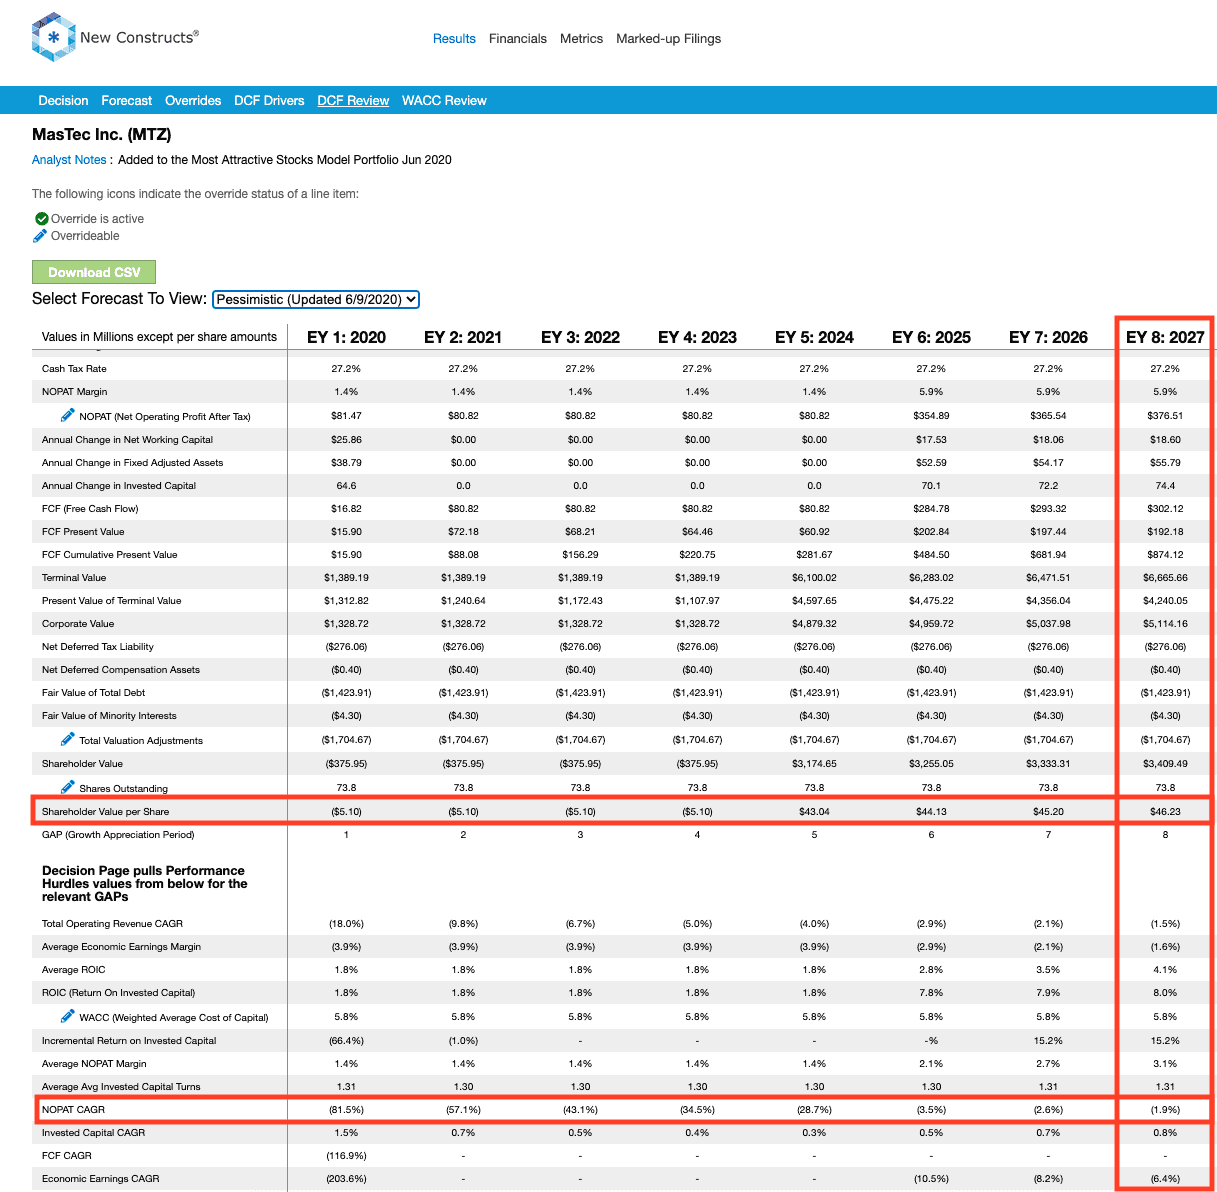Open the Analyst Notes link
This screenshot has height=1192, width=1217.
(69, 160)
